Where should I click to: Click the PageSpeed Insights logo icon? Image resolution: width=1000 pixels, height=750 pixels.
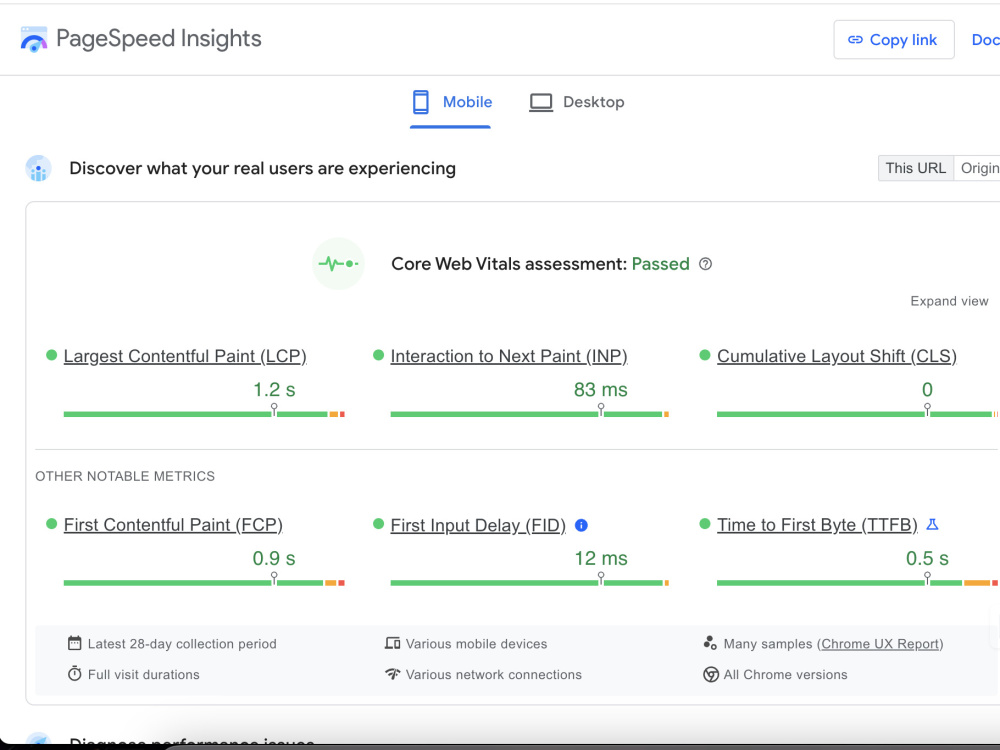click(34, 39)
